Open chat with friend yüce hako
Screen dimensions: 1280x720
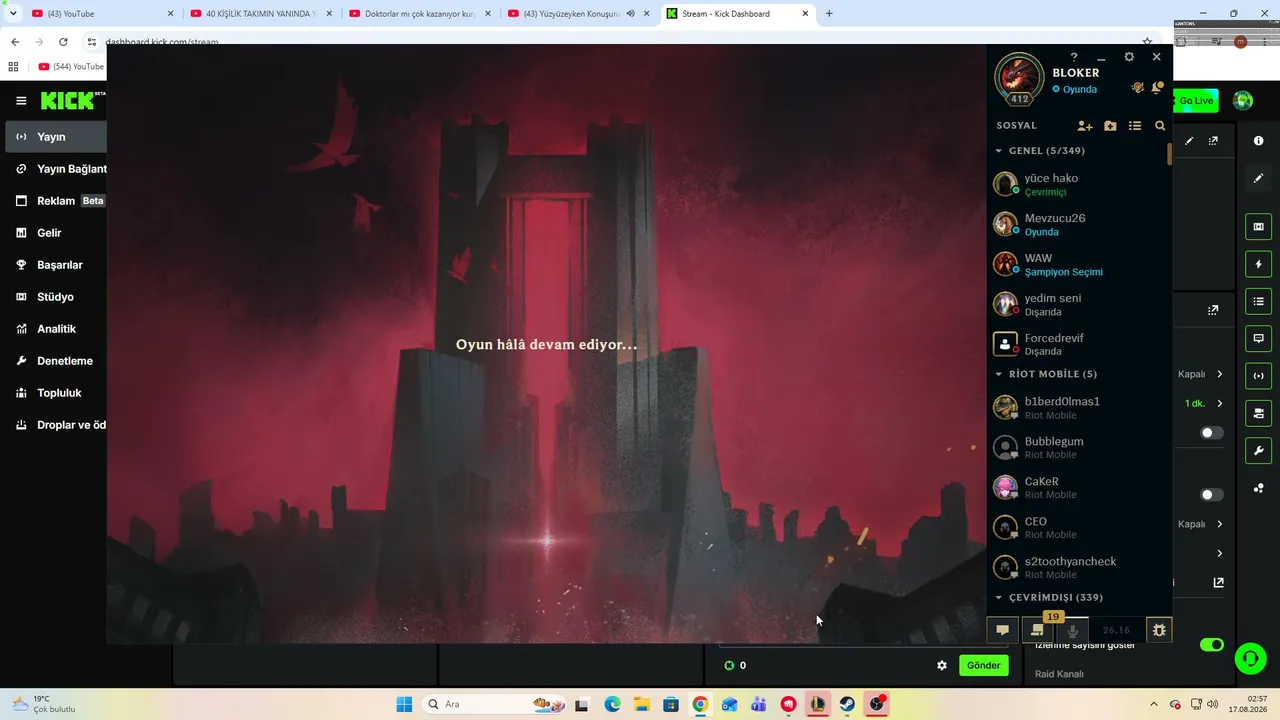click(1077, 184)
